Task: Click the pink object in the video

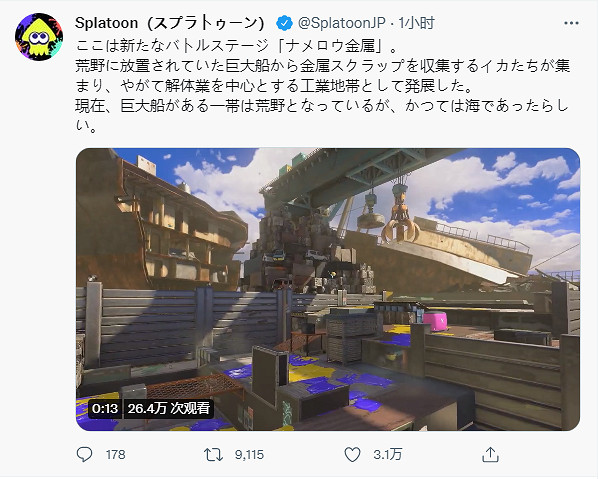Action: tap(436, 321)
